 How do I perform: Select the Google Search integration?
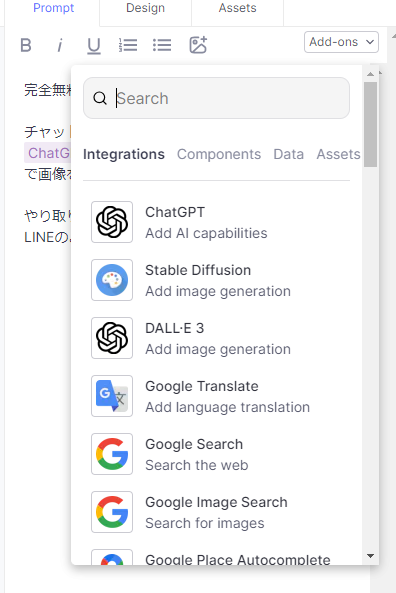pos(216,454)
